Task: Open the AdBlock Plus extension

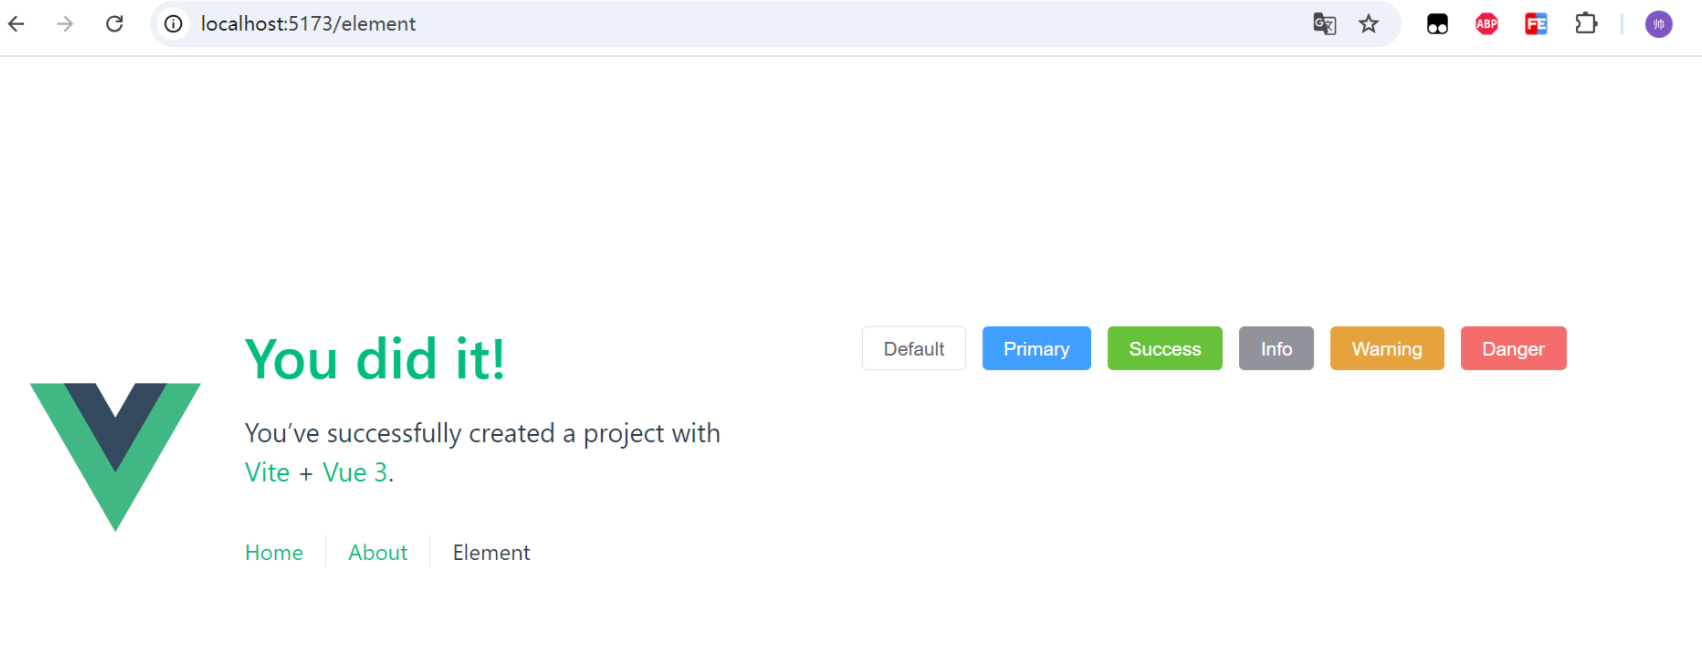Action: [1487, 24]
